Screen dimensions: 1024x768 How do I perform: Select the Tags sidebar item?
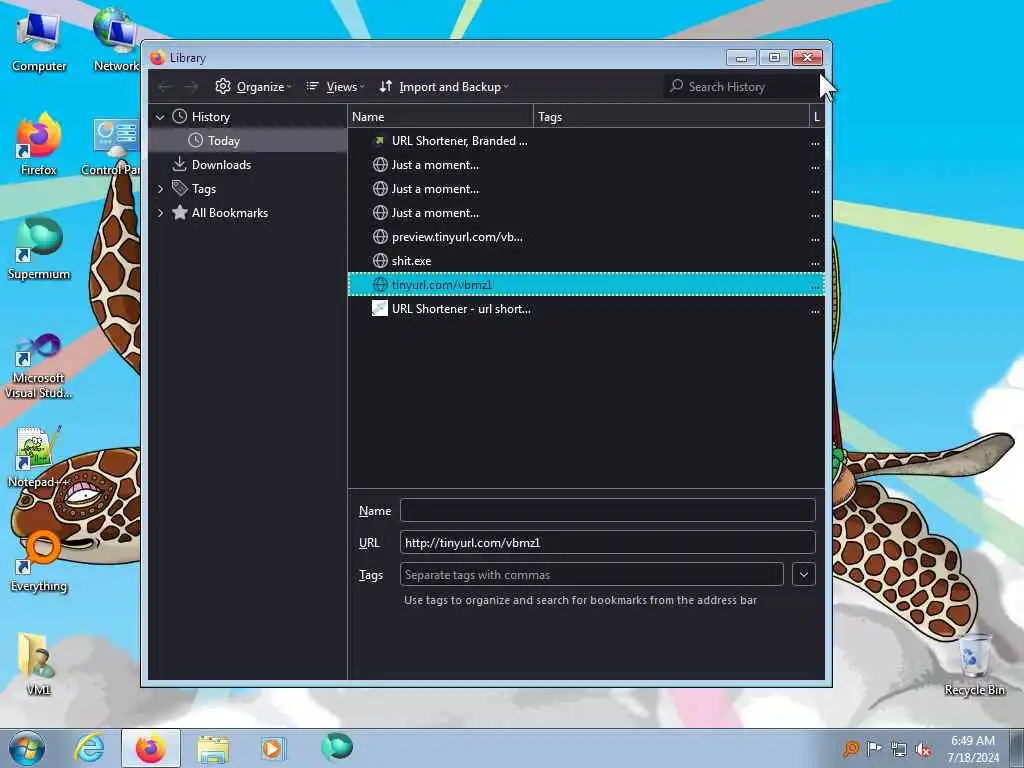point(248,189)
